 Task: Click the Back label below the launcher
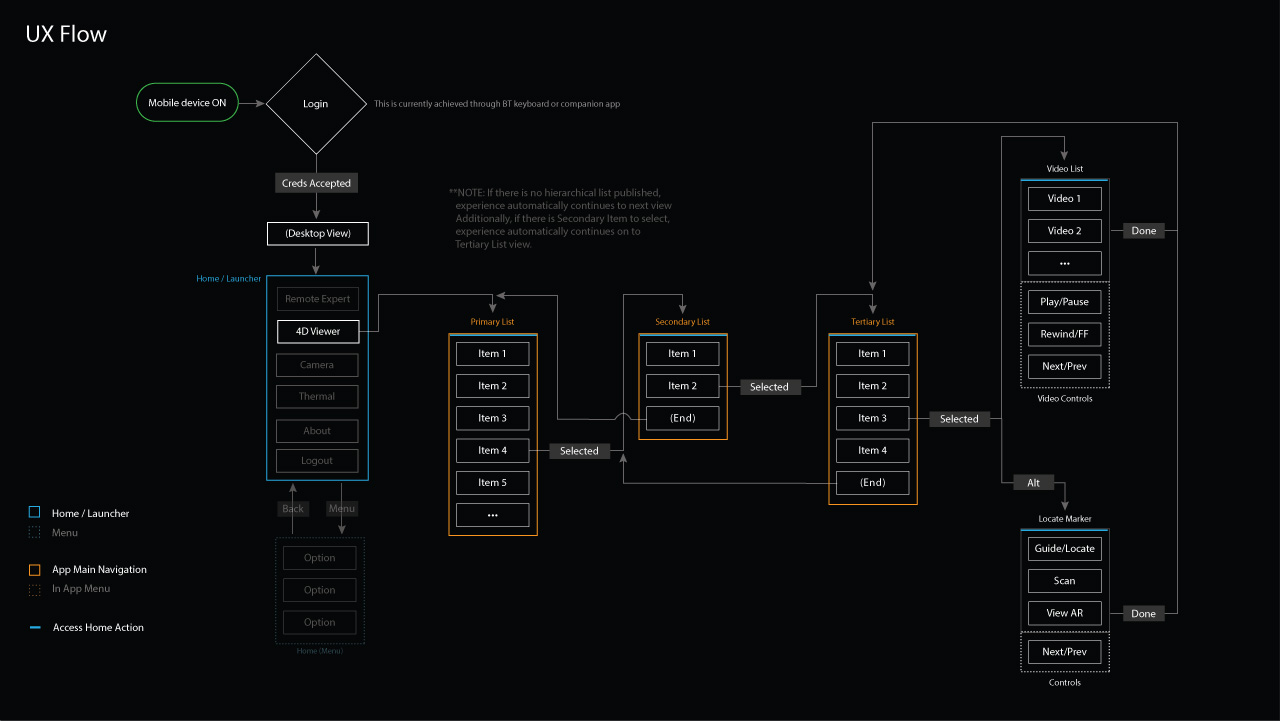pos(293,508)
